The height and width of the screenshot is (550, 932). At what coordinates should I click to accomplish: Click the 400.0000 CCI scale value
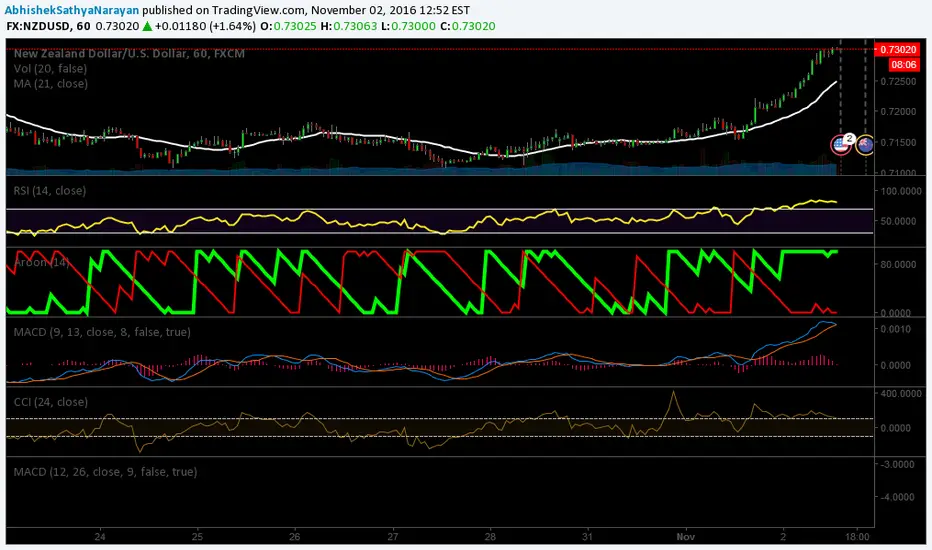(902, 394)
